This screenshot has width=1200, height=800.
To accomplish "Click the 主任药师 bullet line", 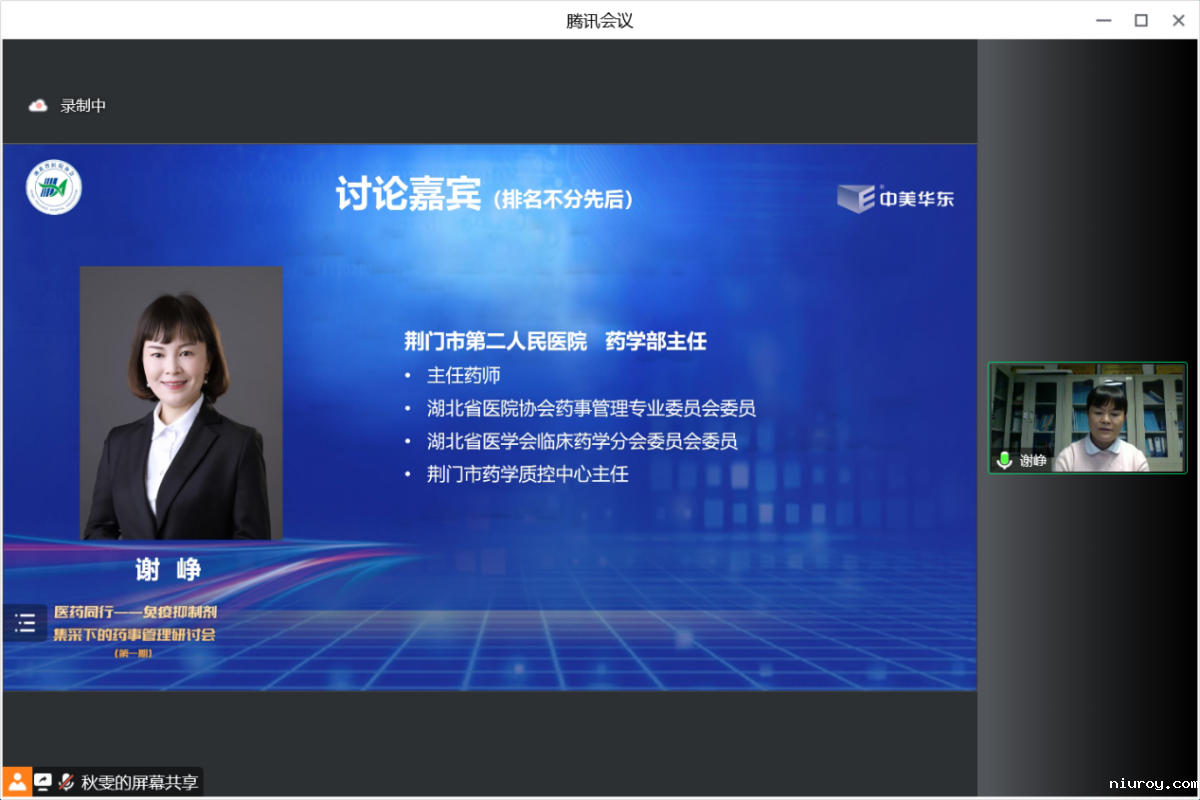I will click(463, 375).
